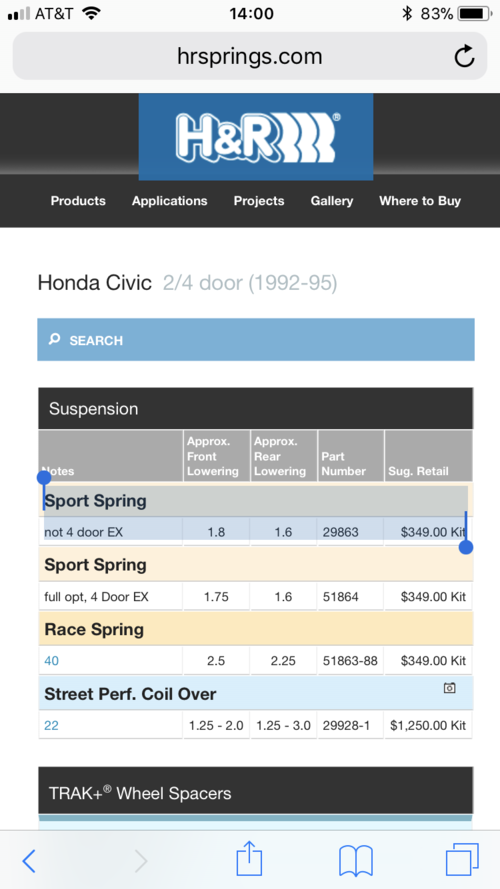Open footnote link 40 for Race Spring
Screen dimensions: 500x889
52,661
